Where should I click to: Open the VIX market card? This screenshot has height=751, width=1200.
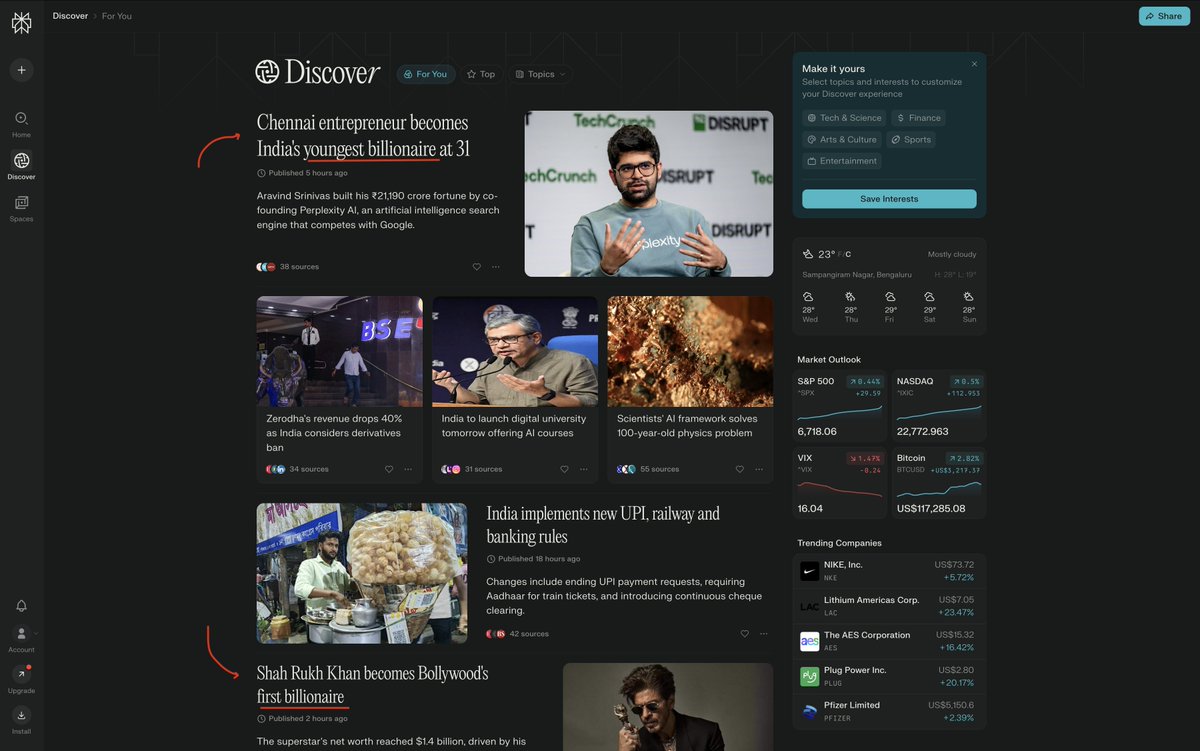[839, 483]
